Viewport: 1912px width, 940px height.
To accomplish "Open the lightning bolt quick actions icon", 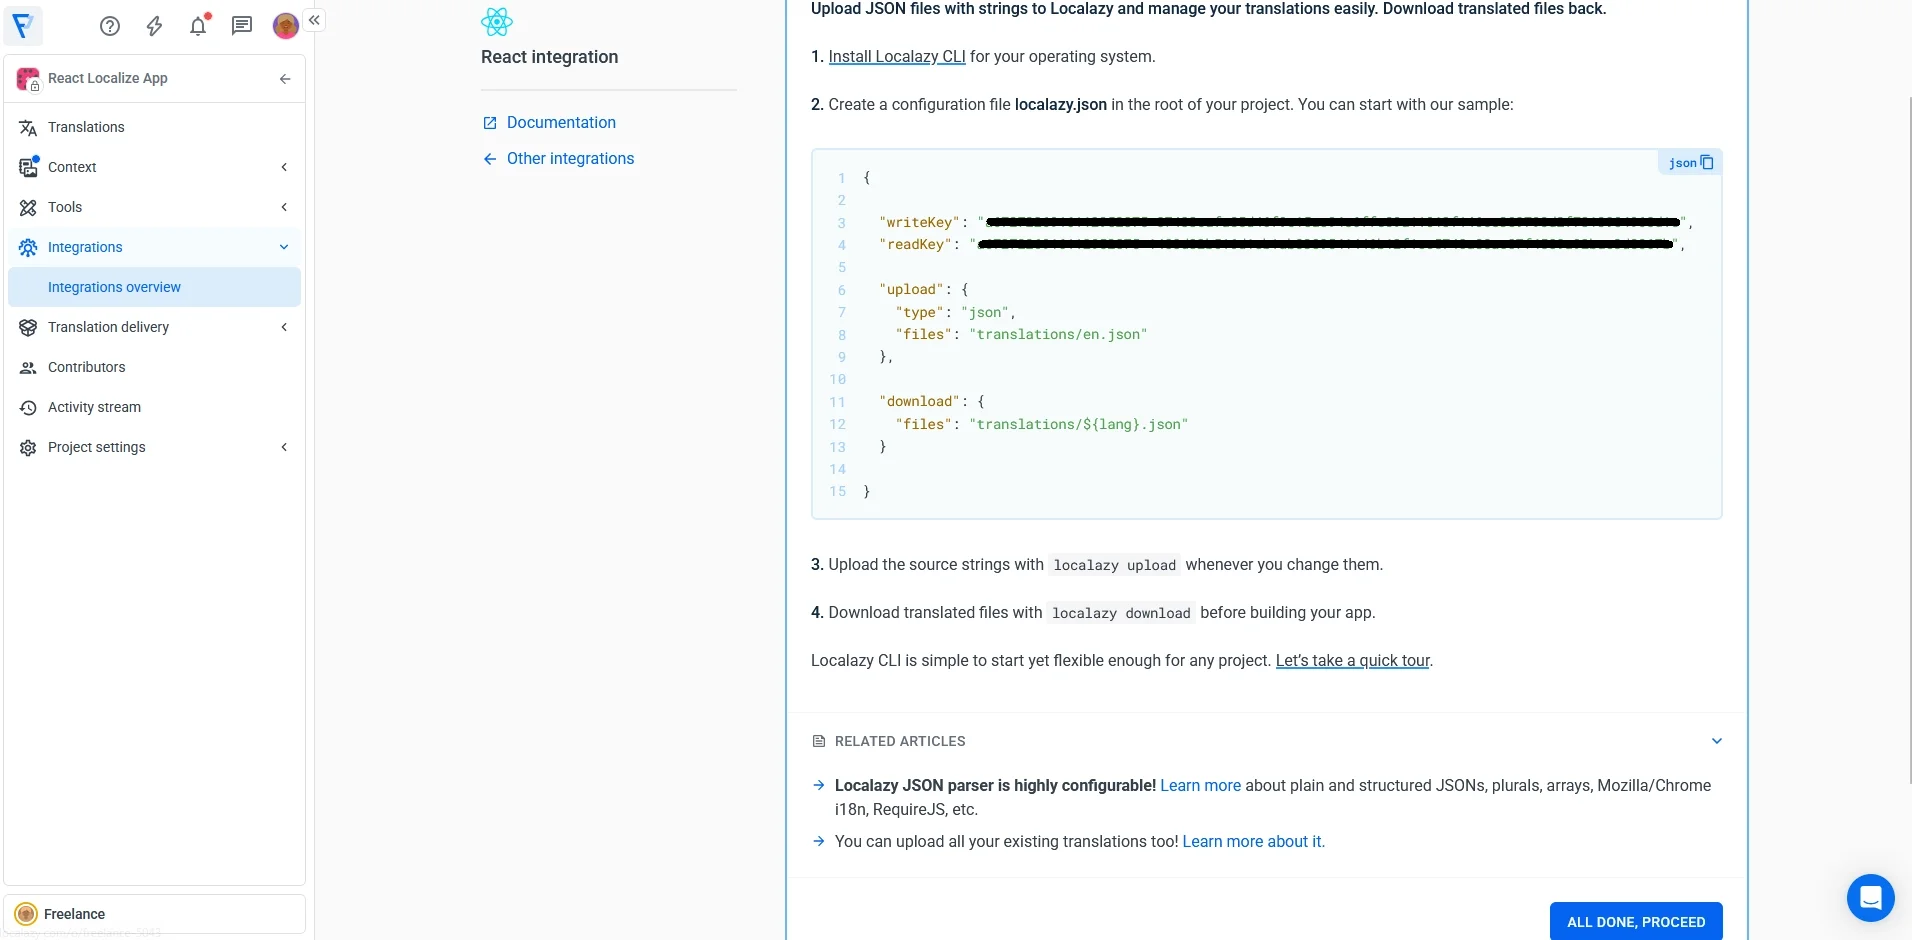I will click(x=154, y=26).
